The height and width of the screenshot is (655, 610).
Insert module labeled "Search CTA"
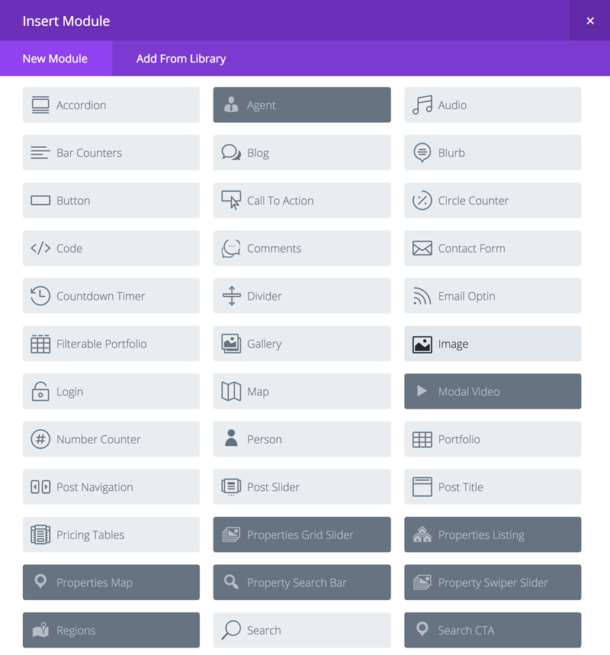click(x=493, y=630)
